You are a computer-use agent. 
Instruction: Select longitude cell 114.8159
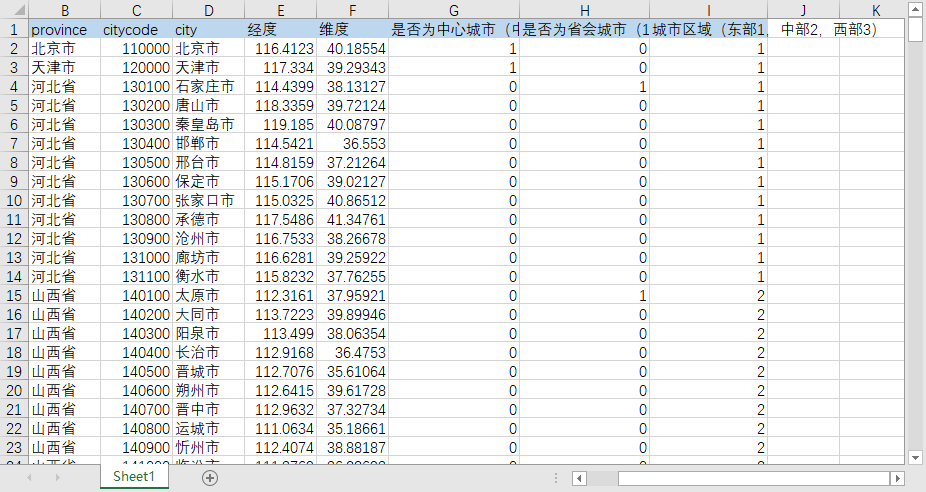point(281,162)
